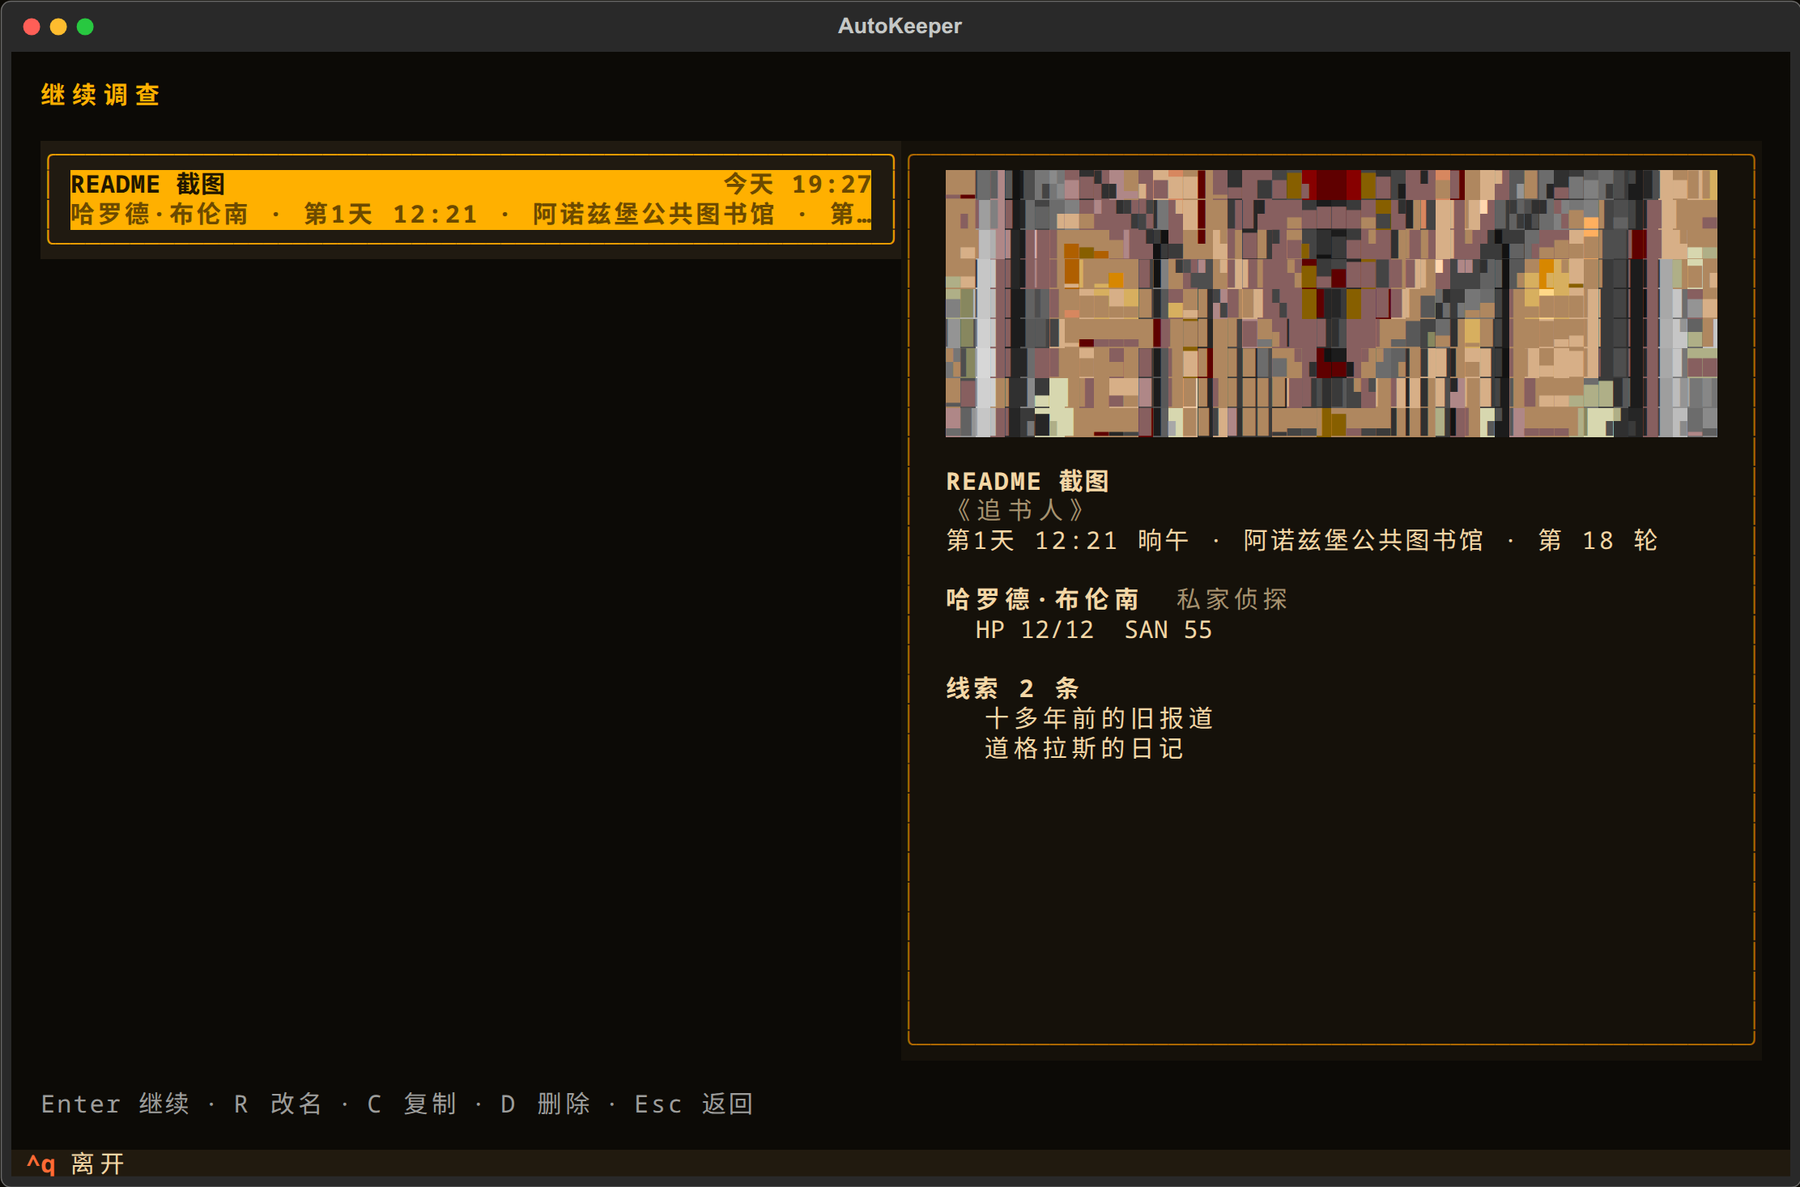Click the Esc 返回 back hint
1800x1187 pixels.
click(693, 1104)
